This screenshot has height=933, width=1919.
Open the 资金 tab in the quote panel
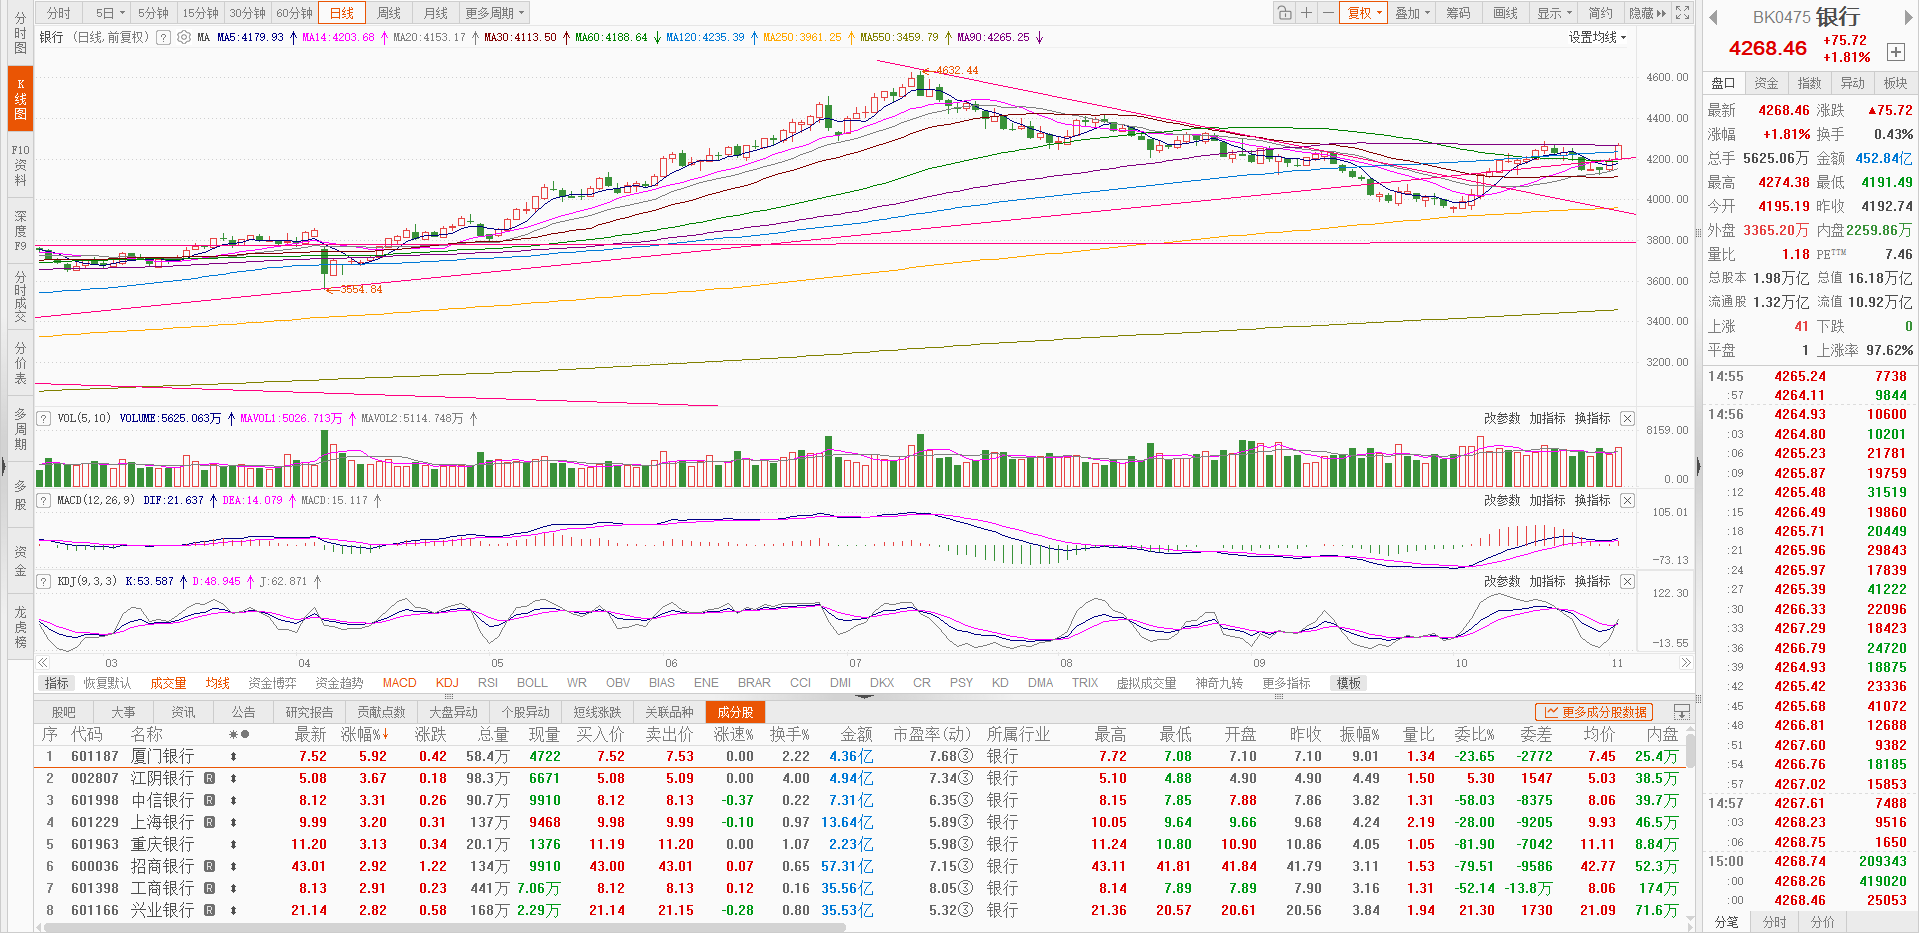coord(1766,83)
